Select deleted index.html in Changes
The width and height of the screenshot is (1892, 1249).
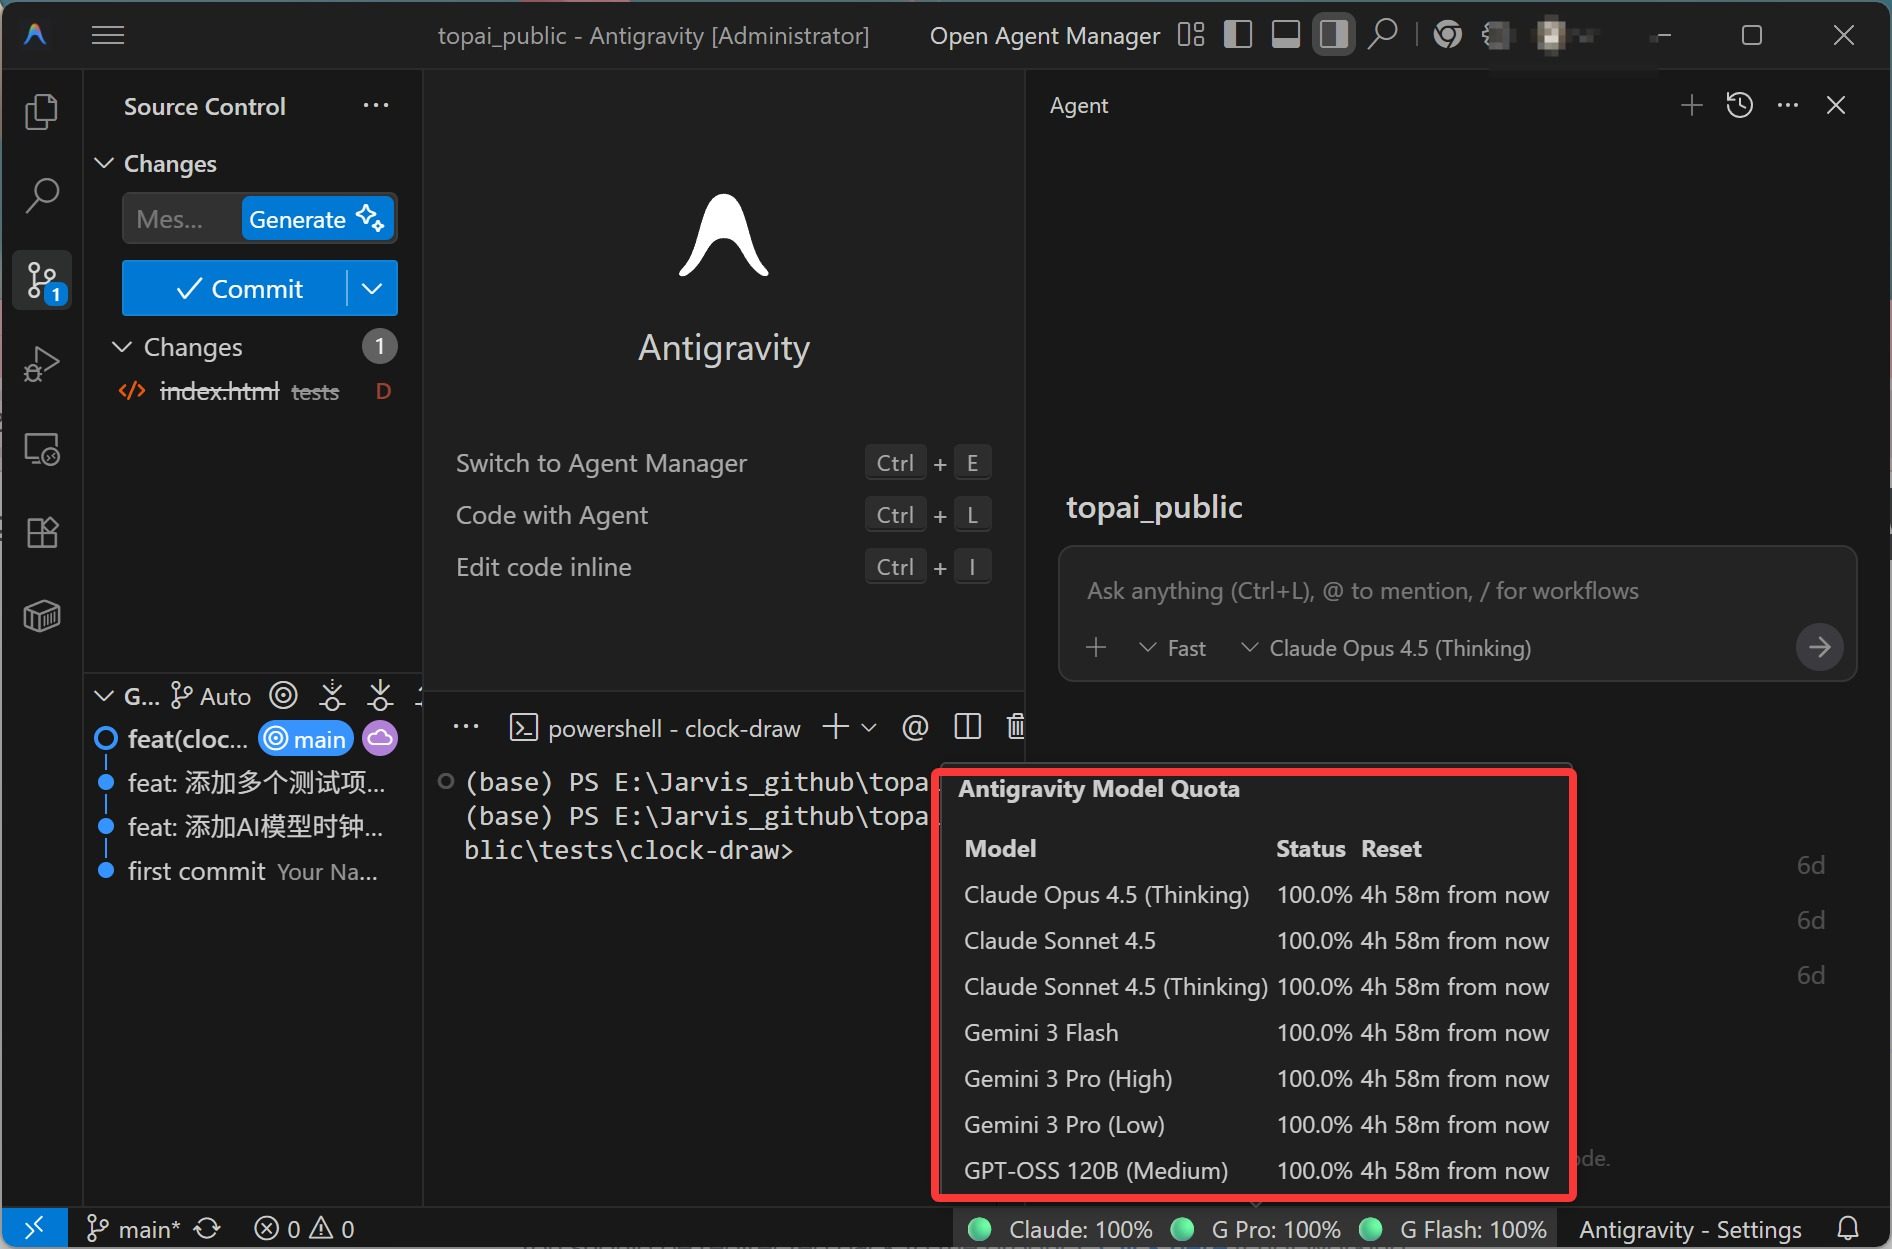(x=220, y=392)
